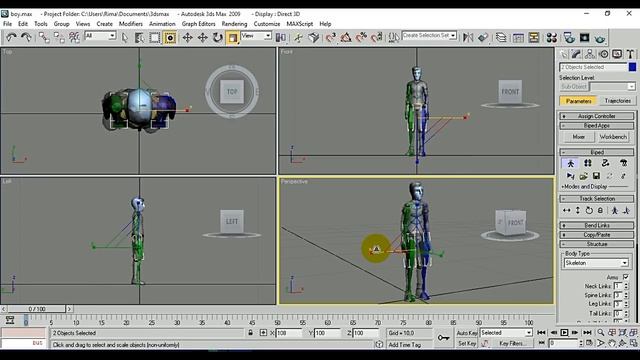Image resolution: width=640 pixels, height=360 pixels.
Task: Activate the Select and Scale tool
Action: pyautogui.click(x=233, y=38)
